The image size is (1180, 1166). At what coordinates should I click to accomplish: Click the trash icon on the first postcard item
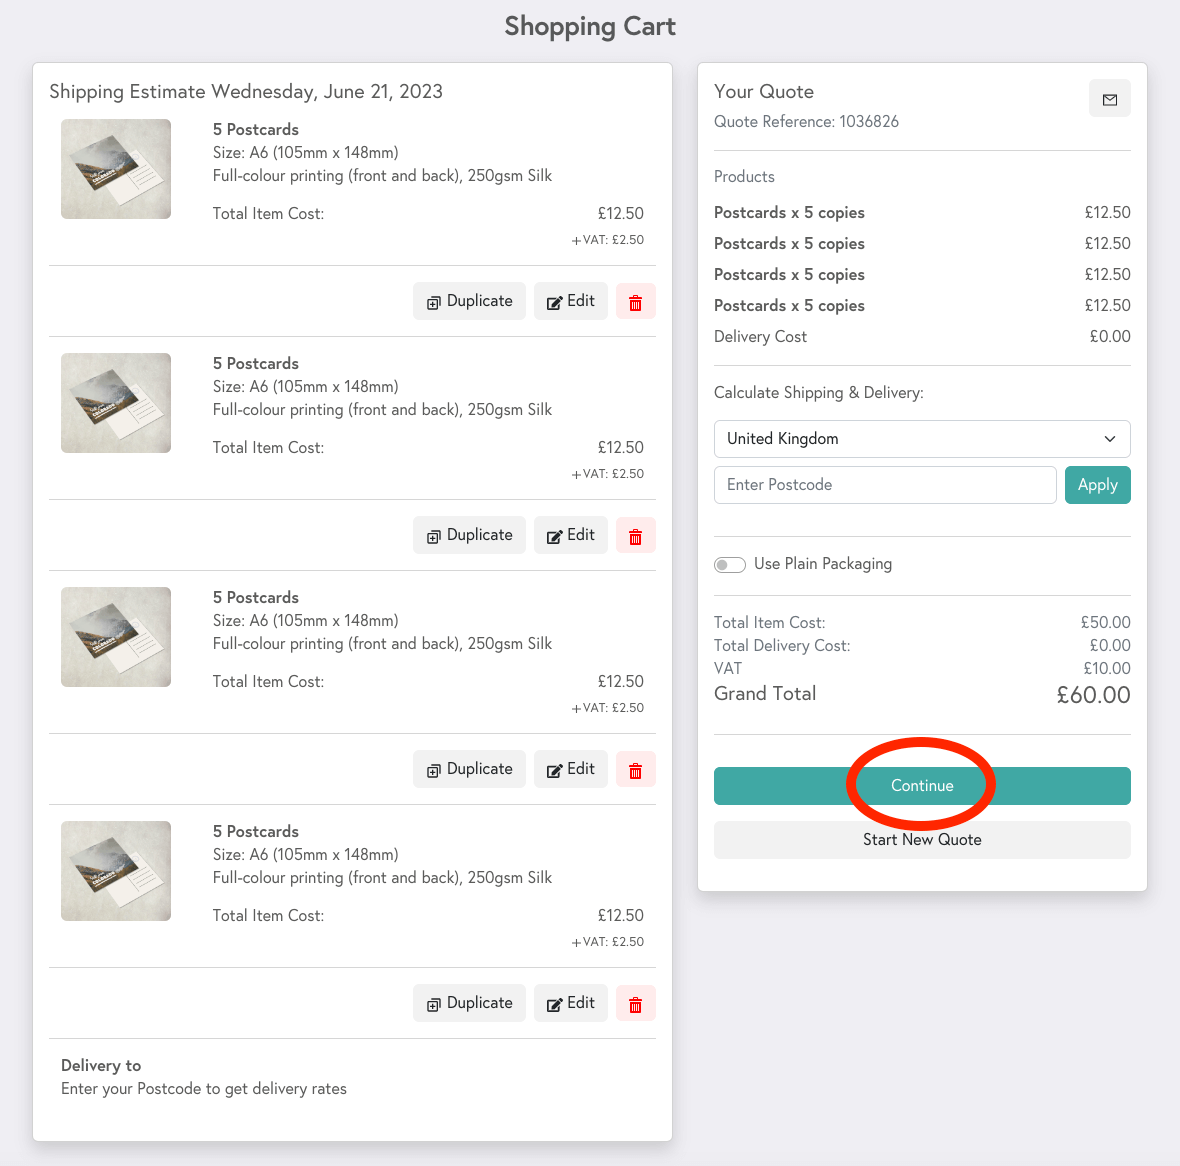tap(635, 300)
